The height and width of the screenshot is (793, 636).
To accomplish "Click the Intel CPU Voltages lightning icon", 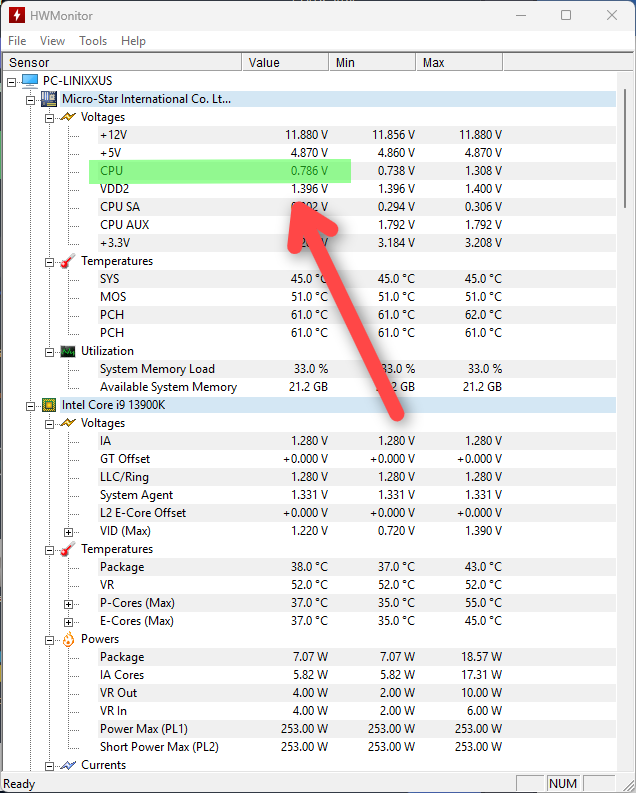I will [68, 423].
